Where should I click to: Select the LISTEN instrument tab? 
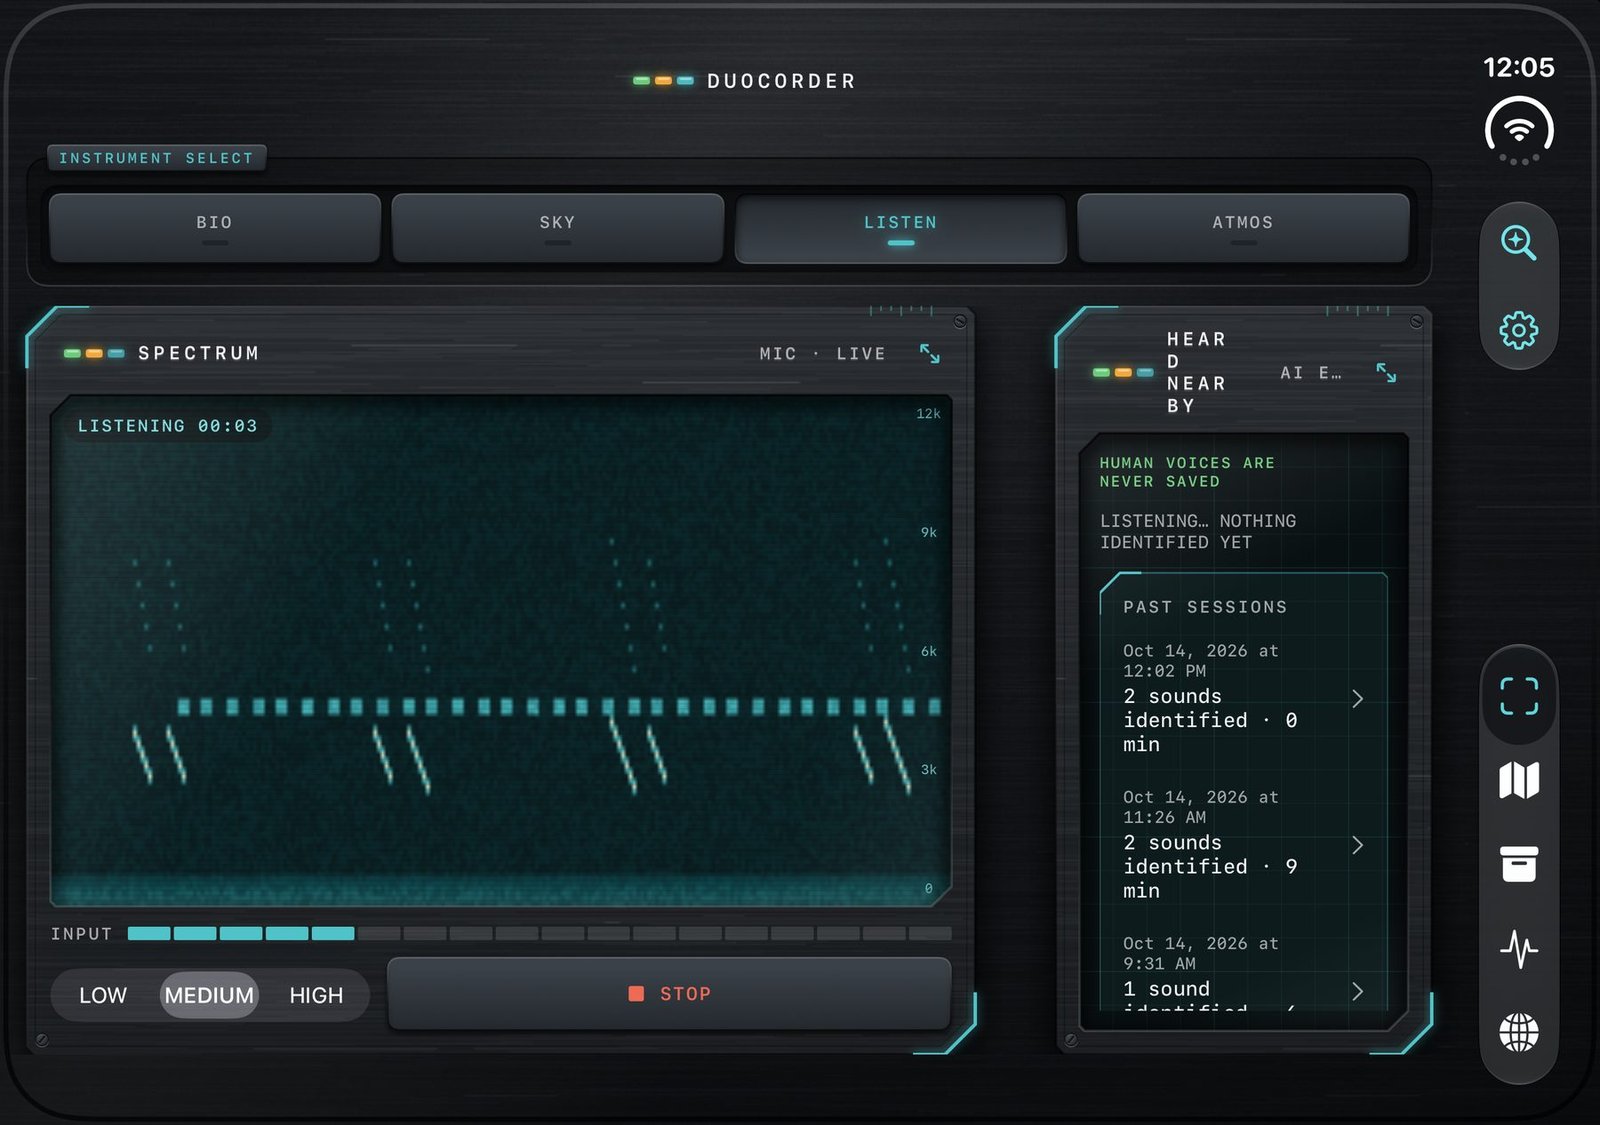(x=900, y=228)
